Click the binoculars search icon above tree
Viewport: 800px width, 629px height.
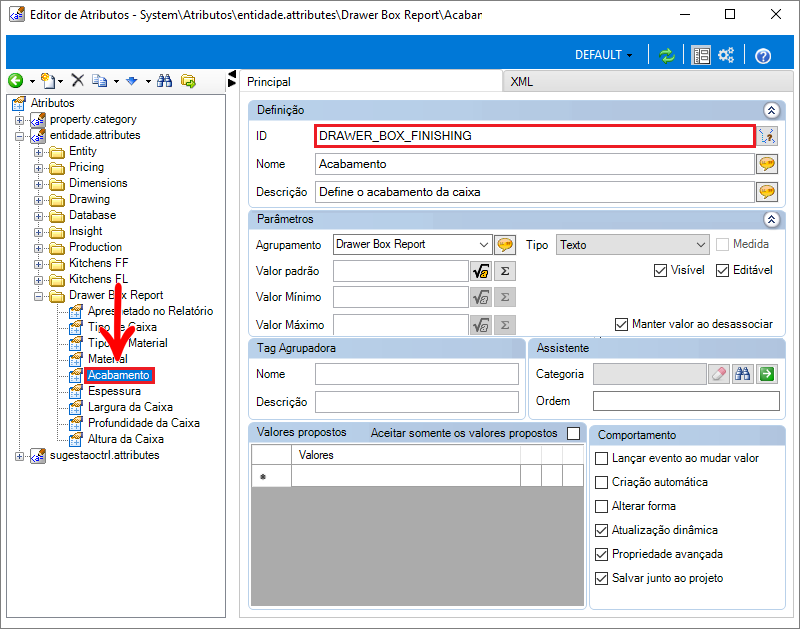pyautogui.click(x=165, y=80)
